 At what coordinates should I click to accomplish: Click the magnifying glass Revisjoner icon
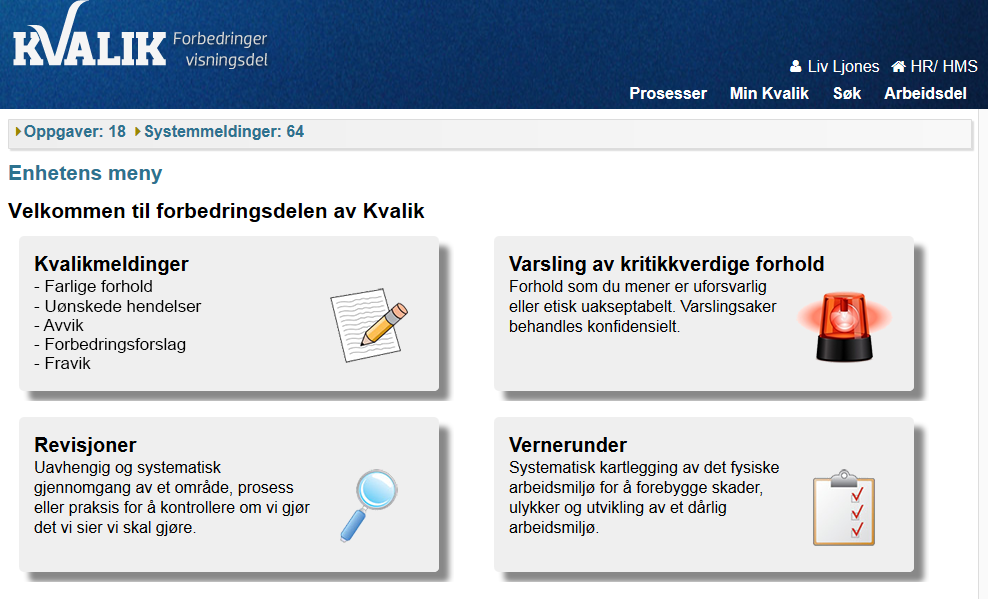pos(370,505)
